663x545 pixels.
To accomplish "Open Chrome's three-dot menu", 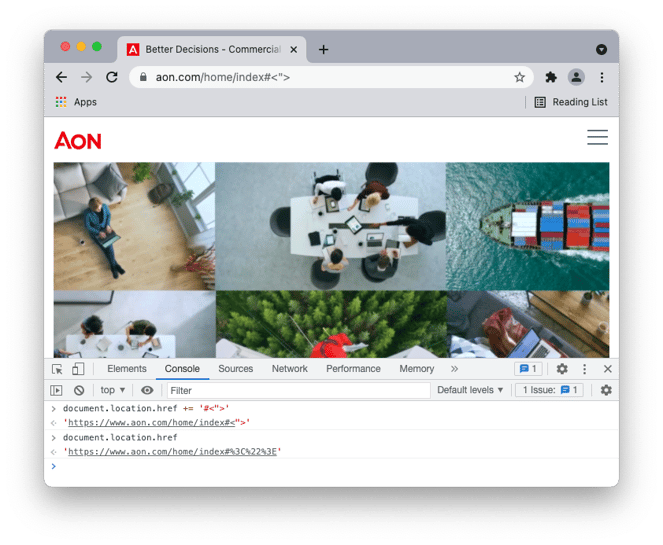I will tap(602, 77).
